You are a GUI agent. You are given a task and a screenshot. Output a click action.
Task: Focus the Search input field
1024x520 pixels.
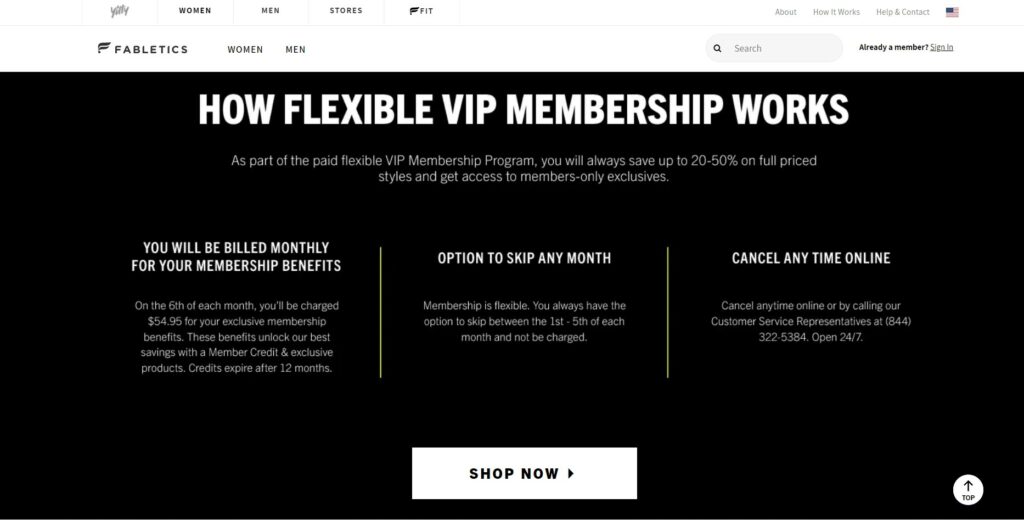(x=774, y=48)
